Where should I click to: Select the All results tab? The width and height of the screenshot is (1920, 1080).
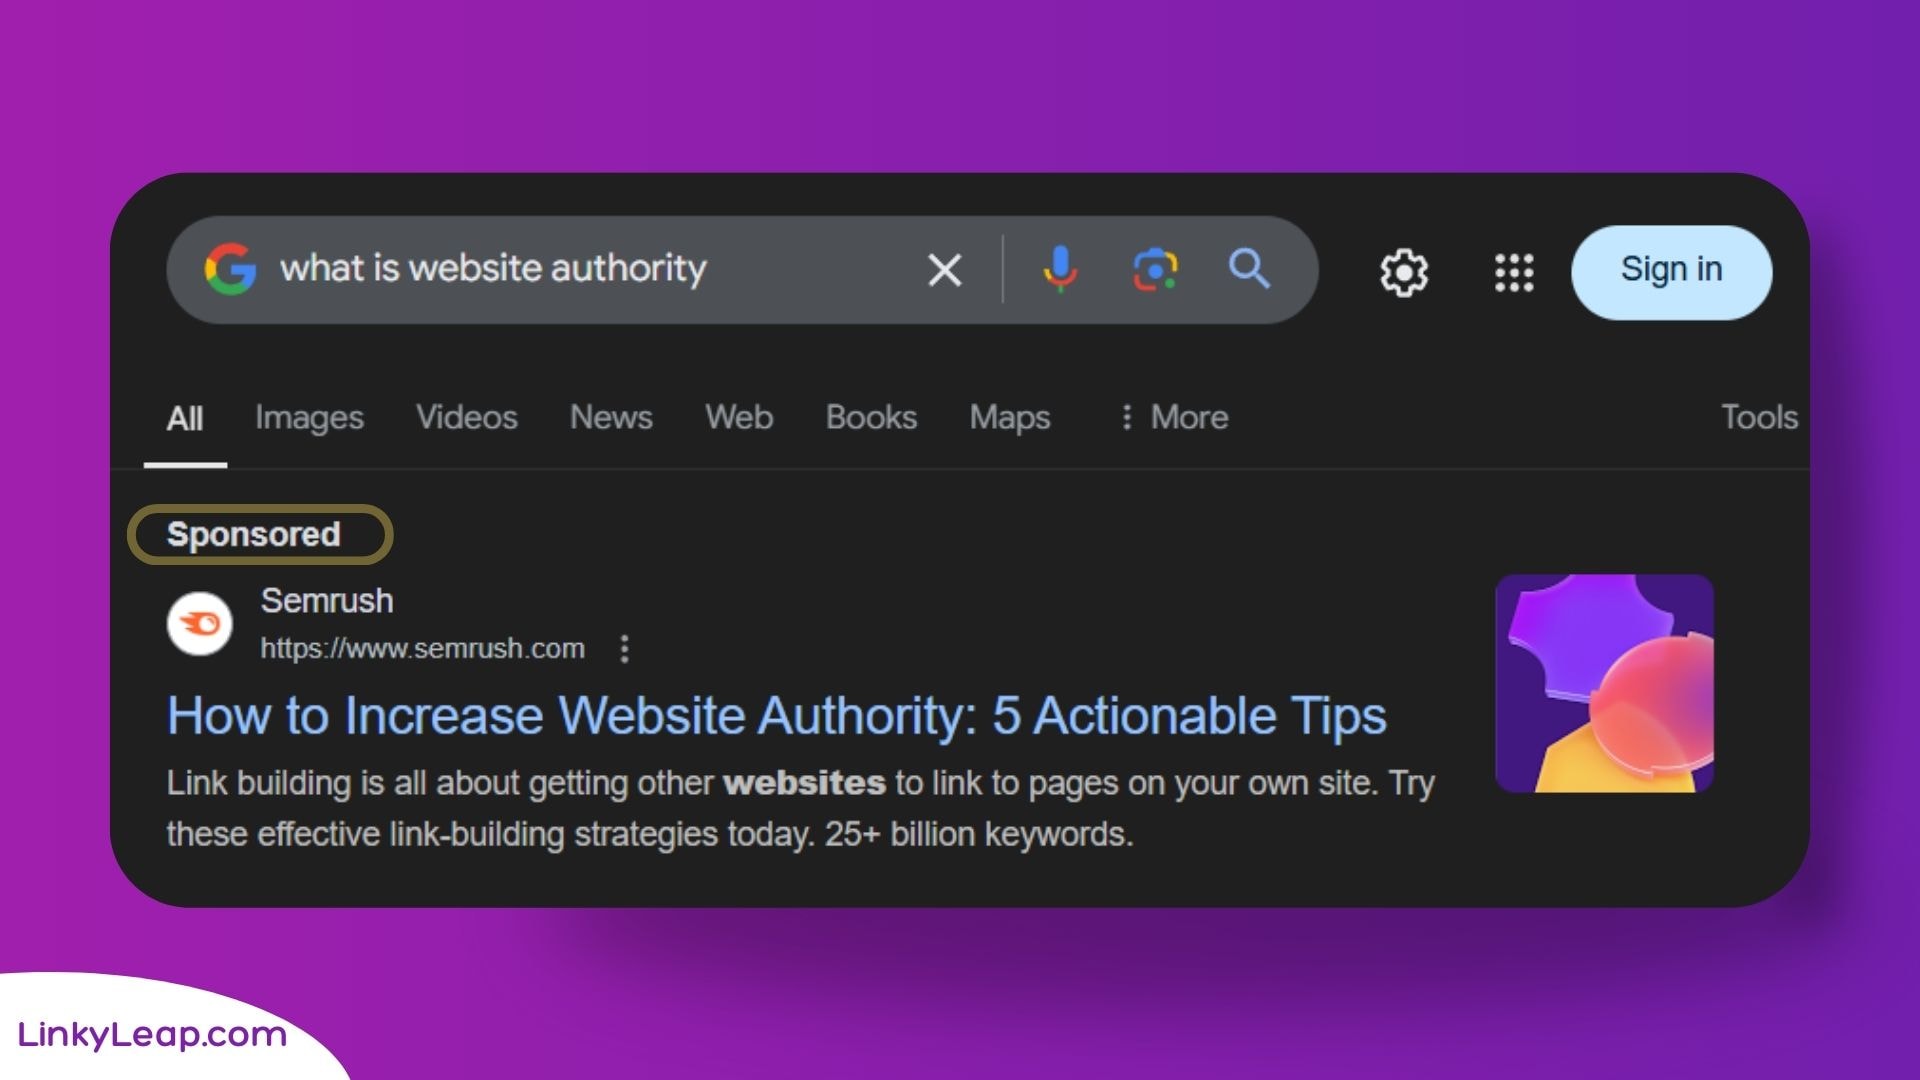coord(185,417)
